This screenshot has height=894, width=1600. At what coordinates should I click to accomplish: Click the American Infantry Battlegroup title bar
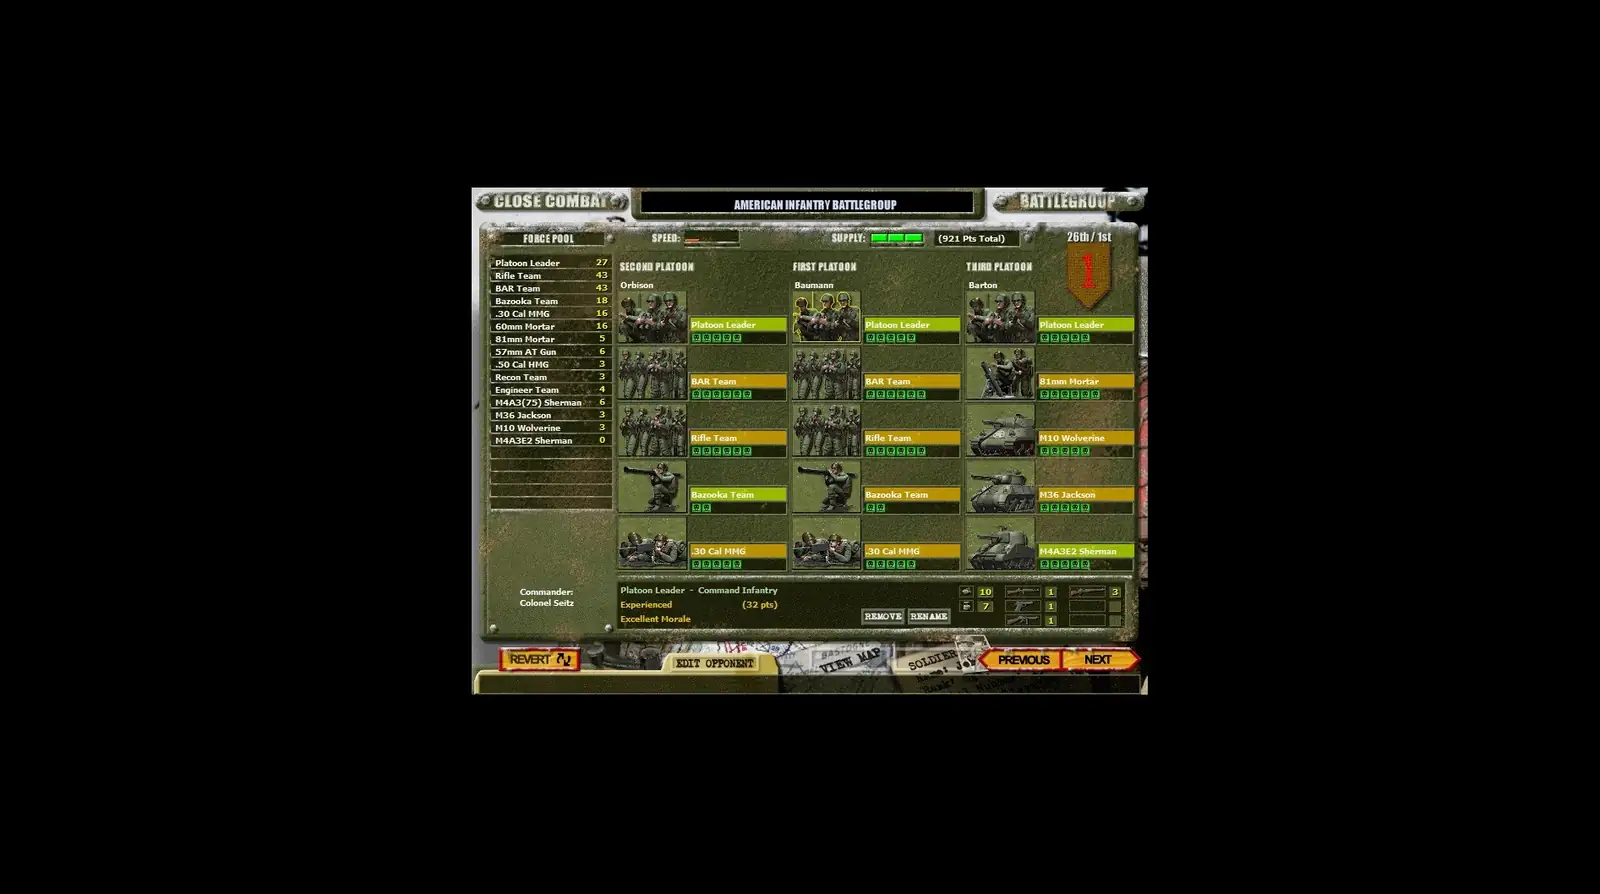click(806, 204)
